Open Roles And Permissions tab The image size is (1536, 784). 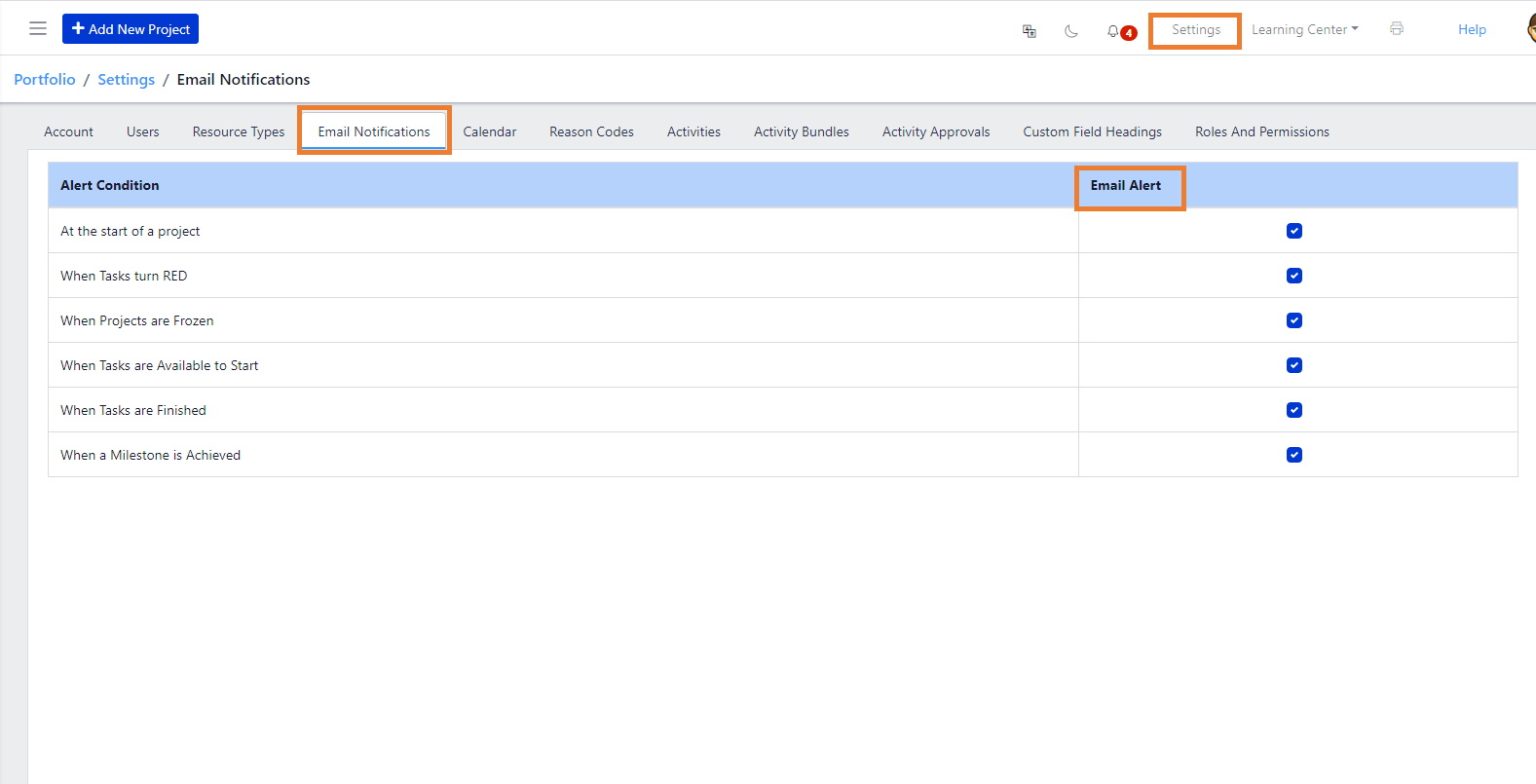(x=1262, y=132)
